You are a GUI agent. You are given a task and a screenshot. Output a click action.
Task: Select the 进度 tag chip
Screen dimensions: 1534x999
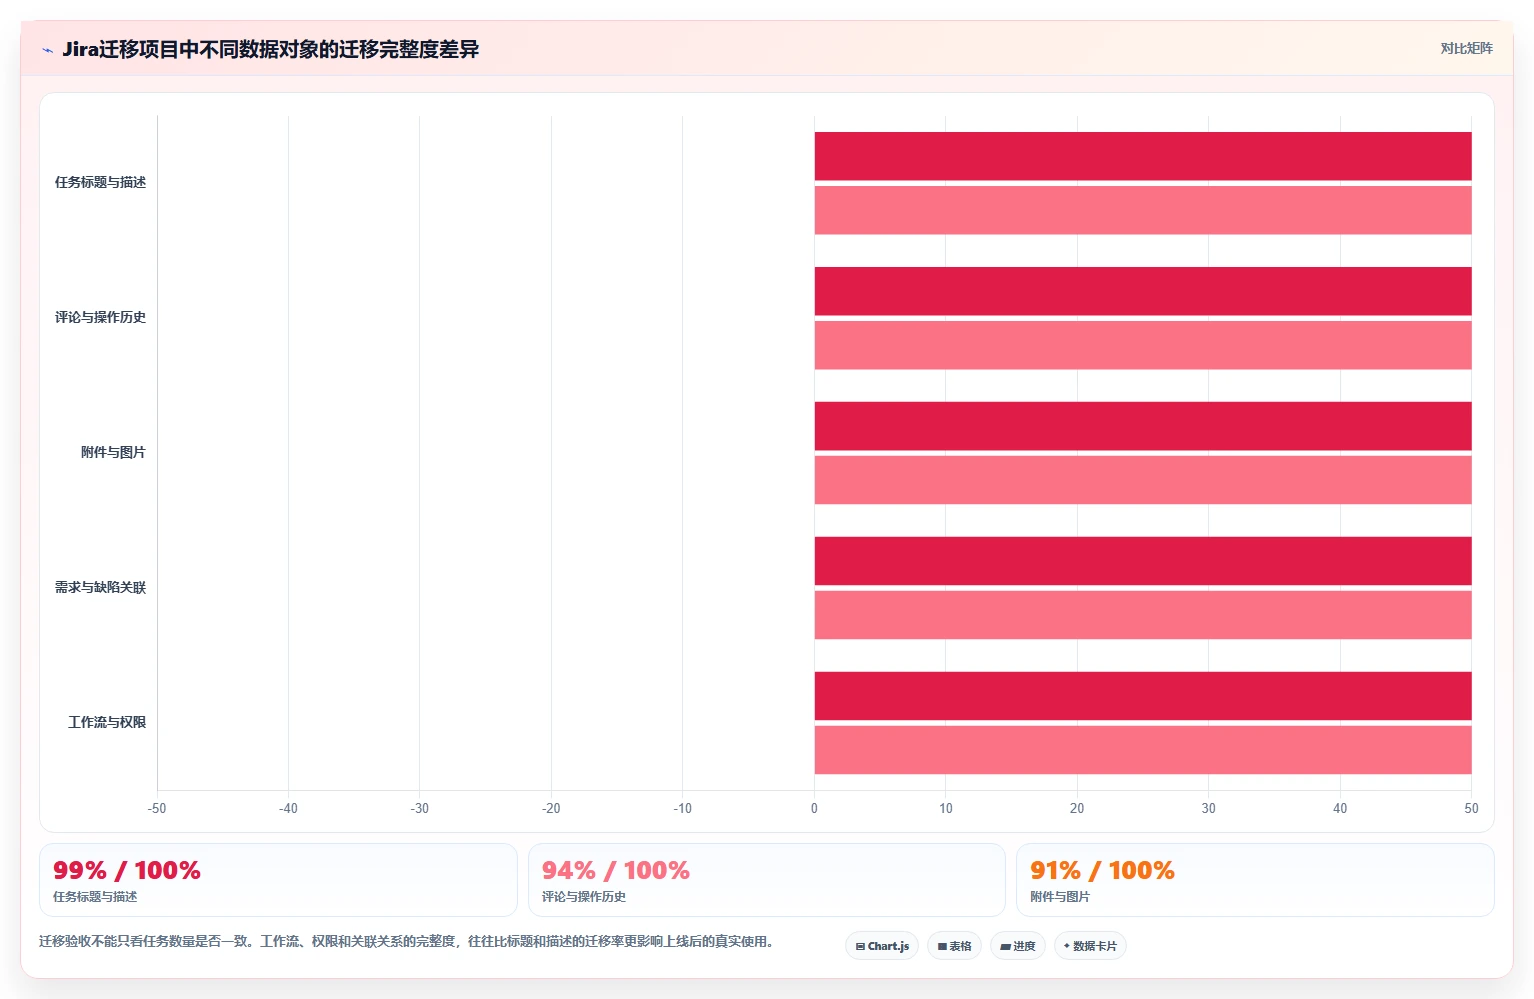1018,946
